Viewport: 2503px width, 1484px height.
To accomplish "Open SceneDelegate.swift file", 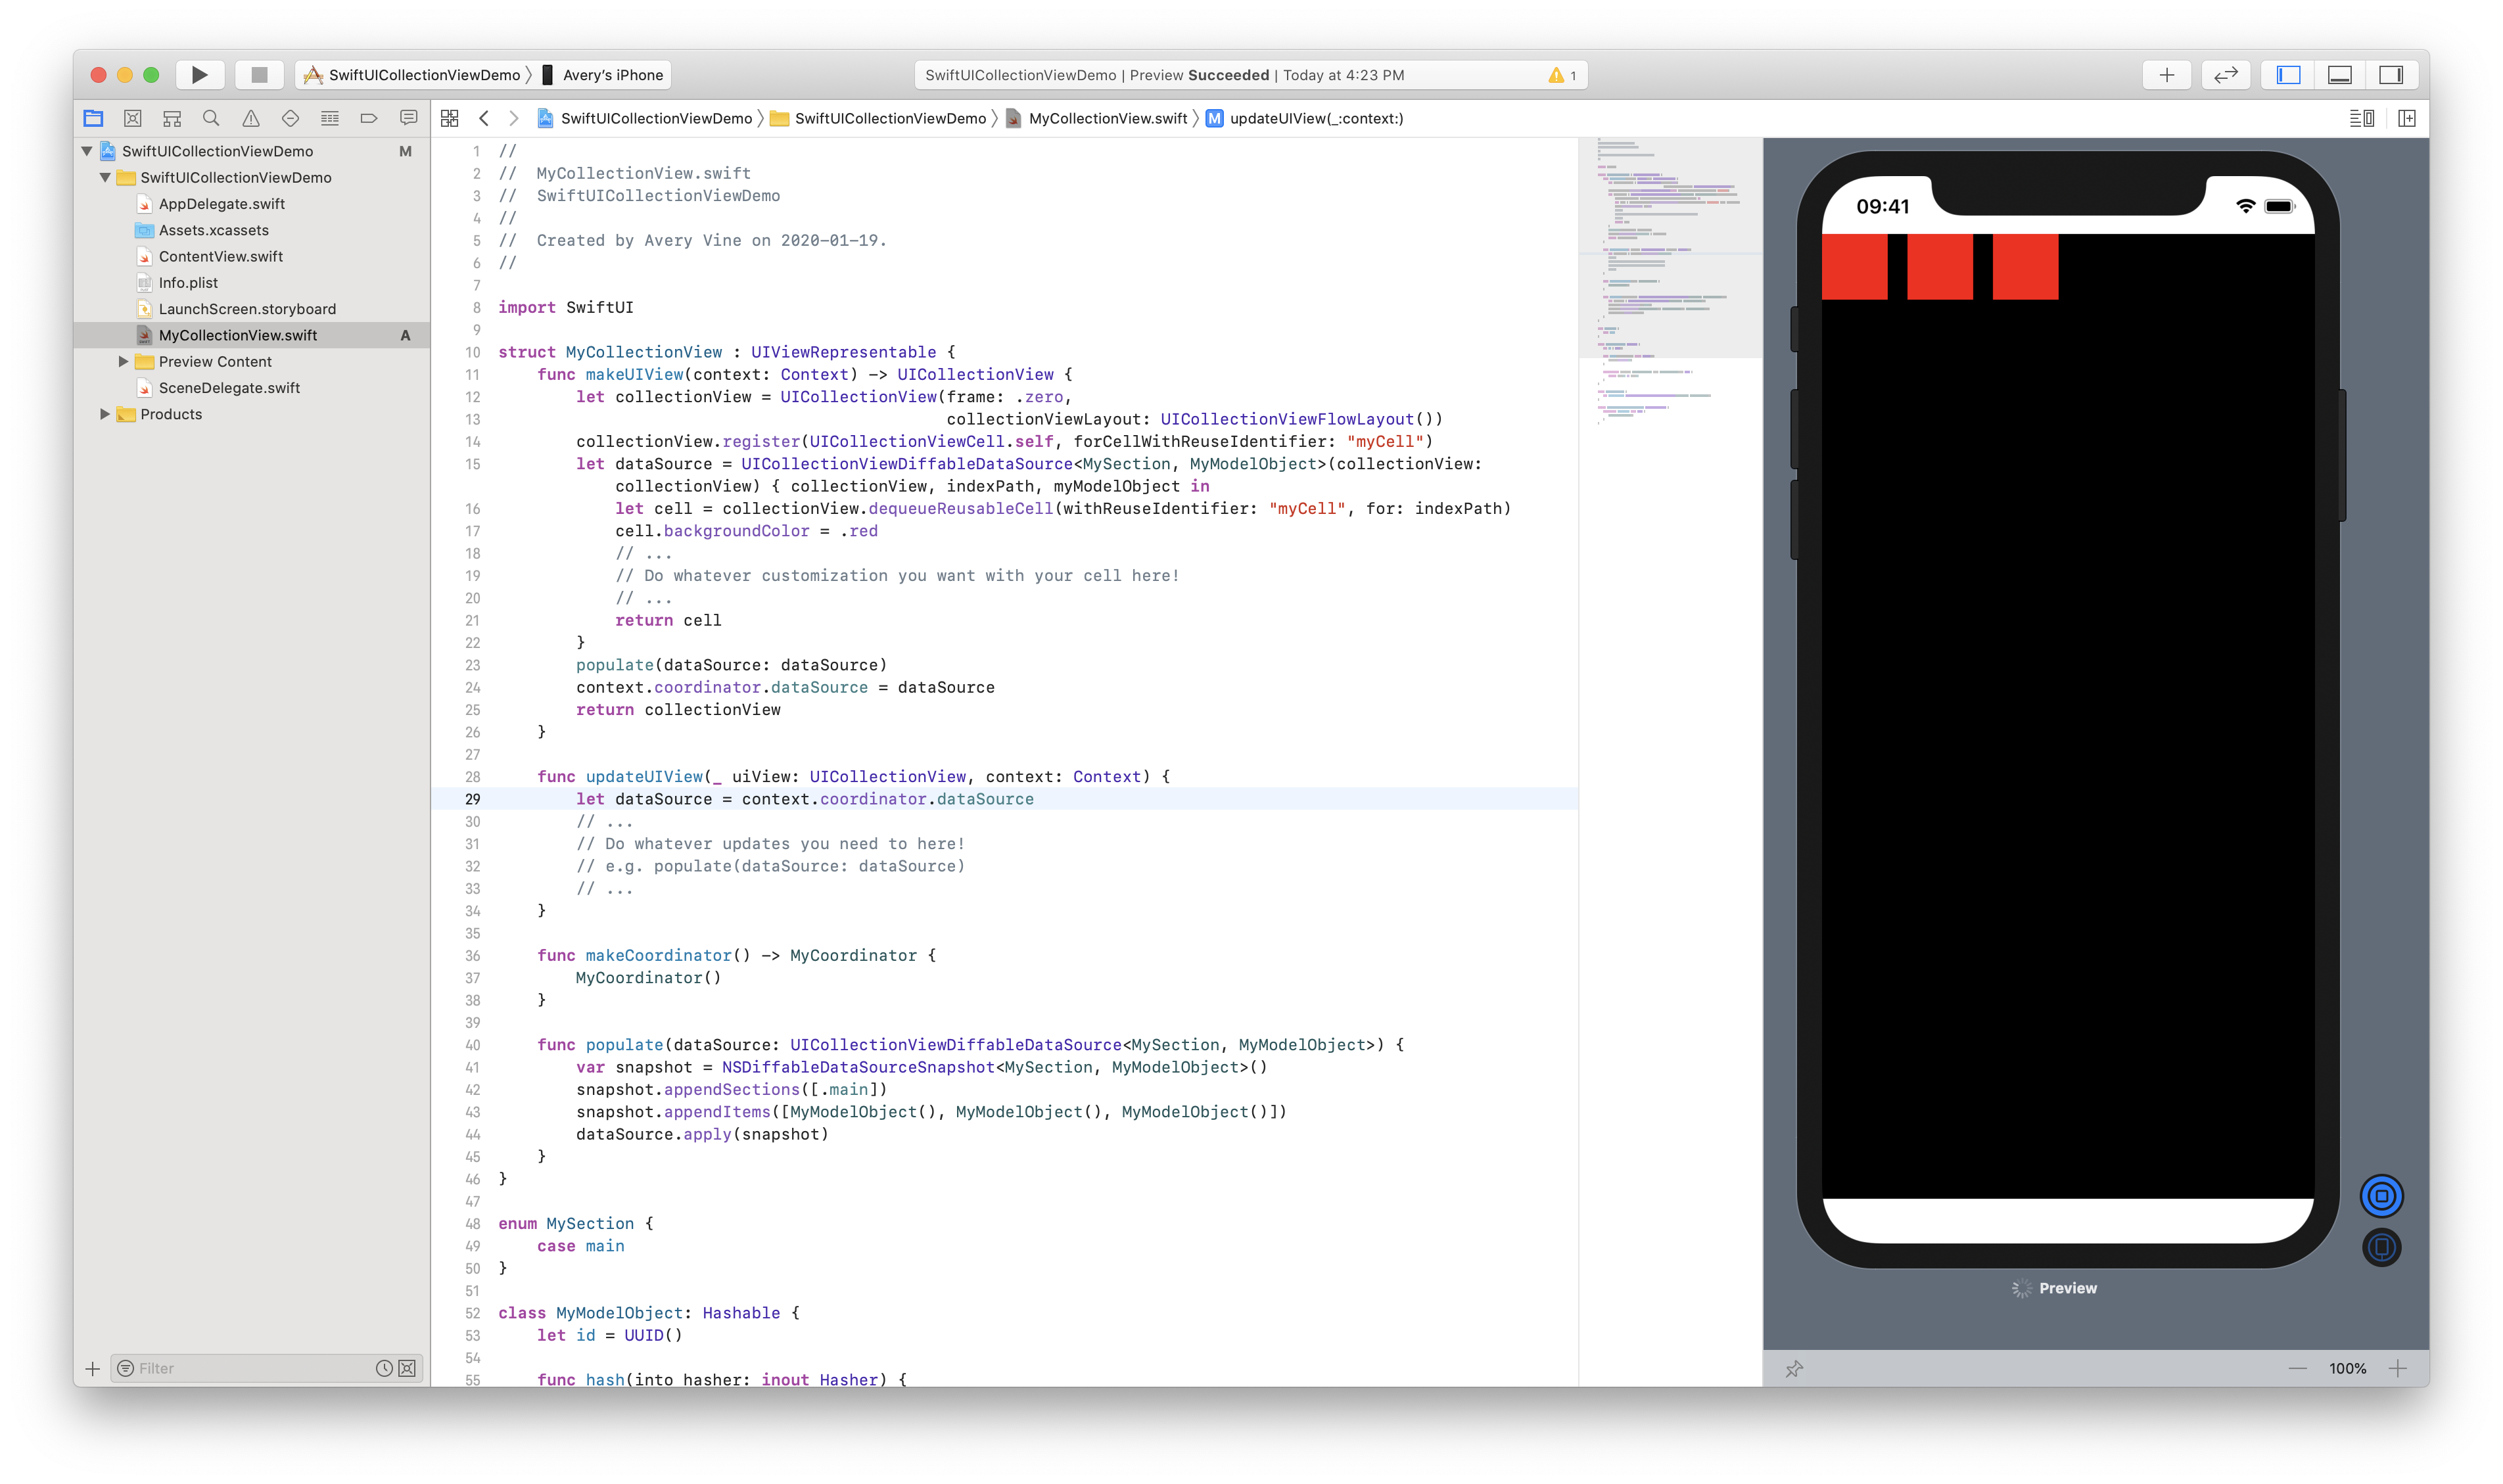I will [x=229, y=388].
